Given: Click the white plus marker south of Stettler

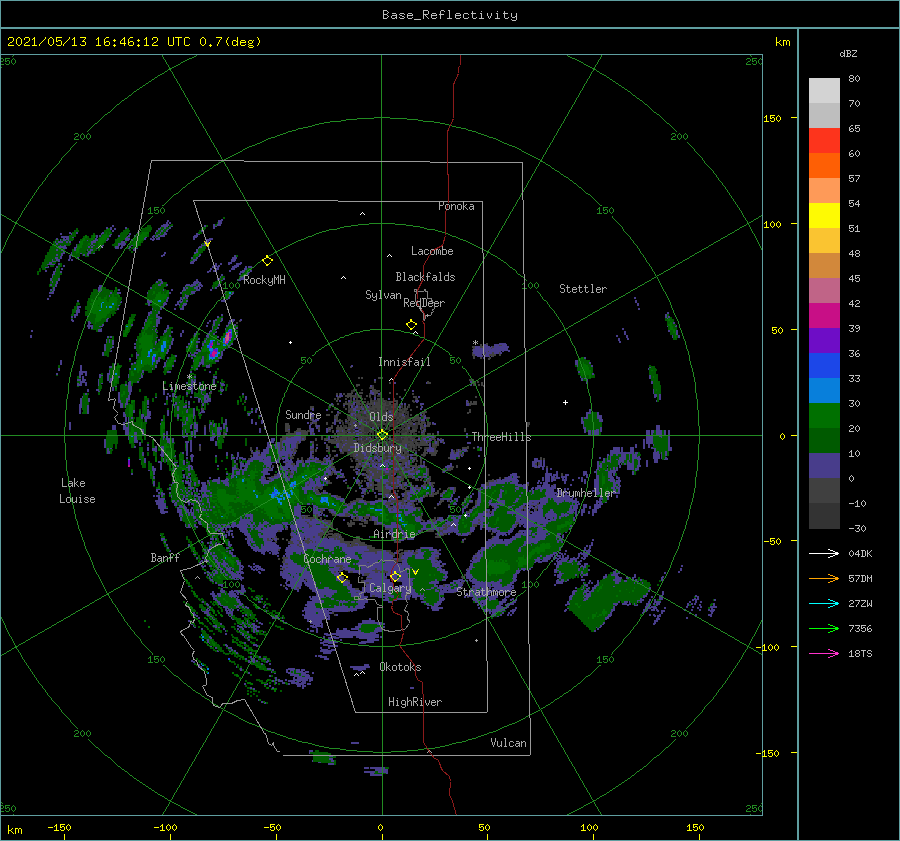Looking at the screenshot, I should point(565,402).
